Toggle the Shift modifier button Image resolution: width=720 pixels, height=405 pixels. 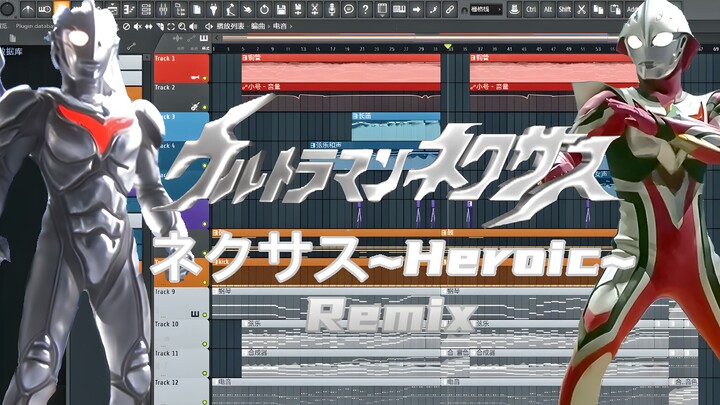point(565,9)
